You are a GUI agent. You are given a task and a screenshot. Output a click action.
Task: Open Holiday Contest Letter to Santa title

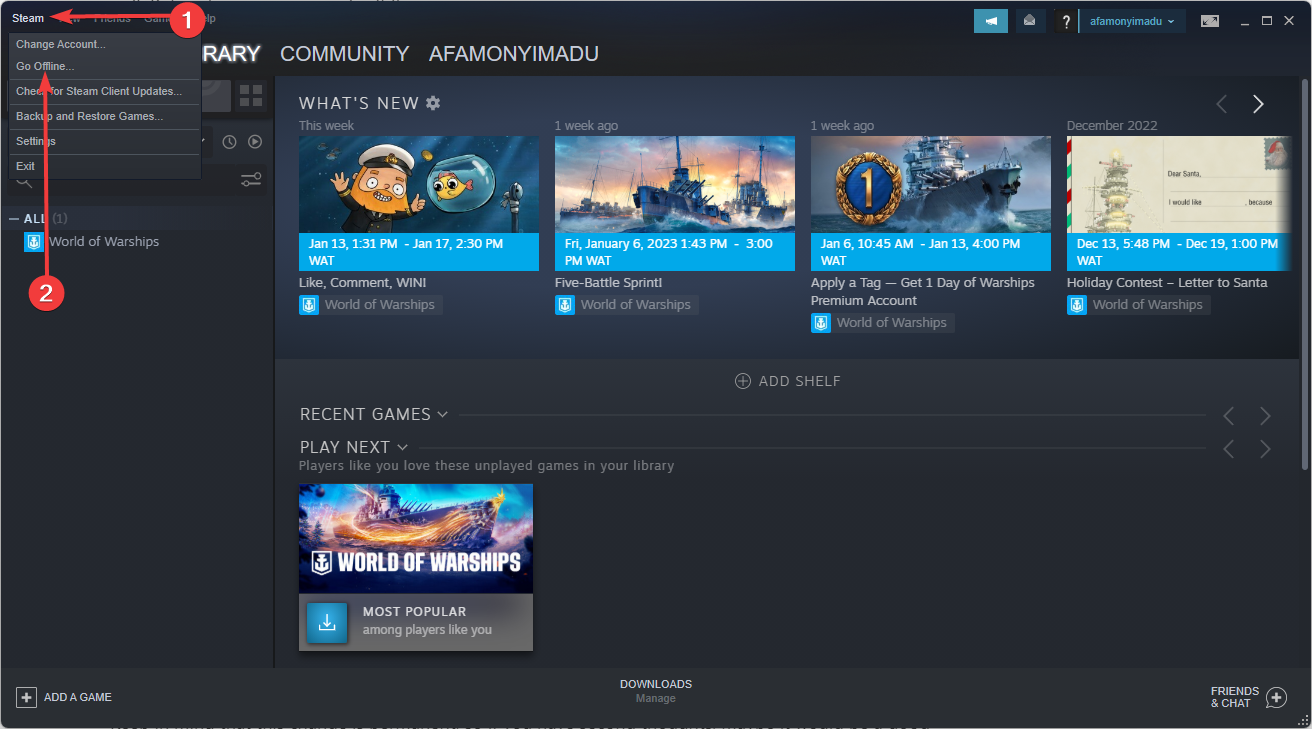tap(1167, 283)
